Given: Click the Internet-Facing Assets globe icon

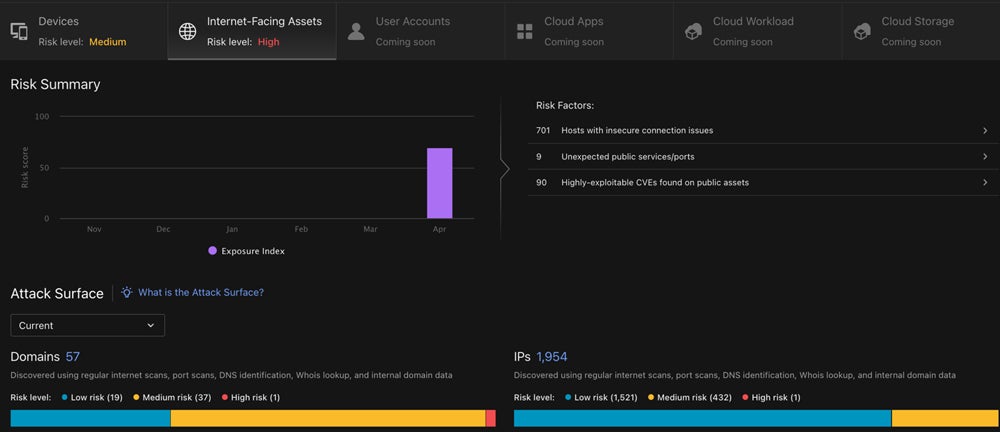Looking at the screenshot, I should (187, 31).
